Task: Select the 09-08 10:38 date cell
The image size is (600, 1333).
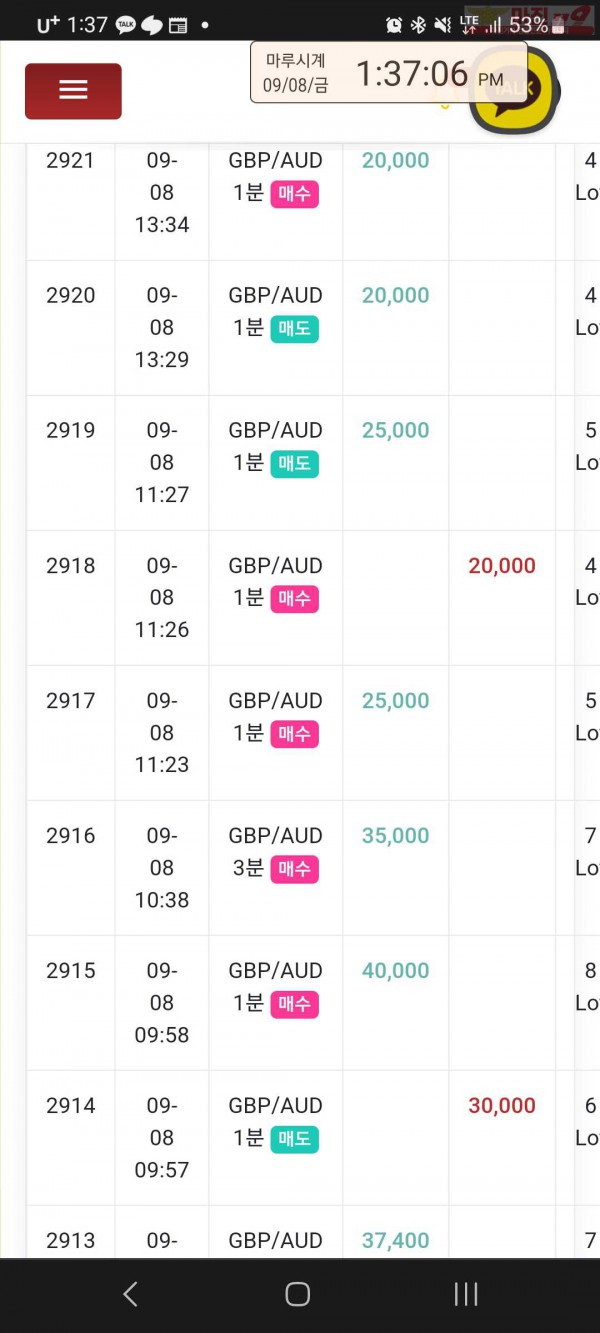Action: (x=162, y=868)
